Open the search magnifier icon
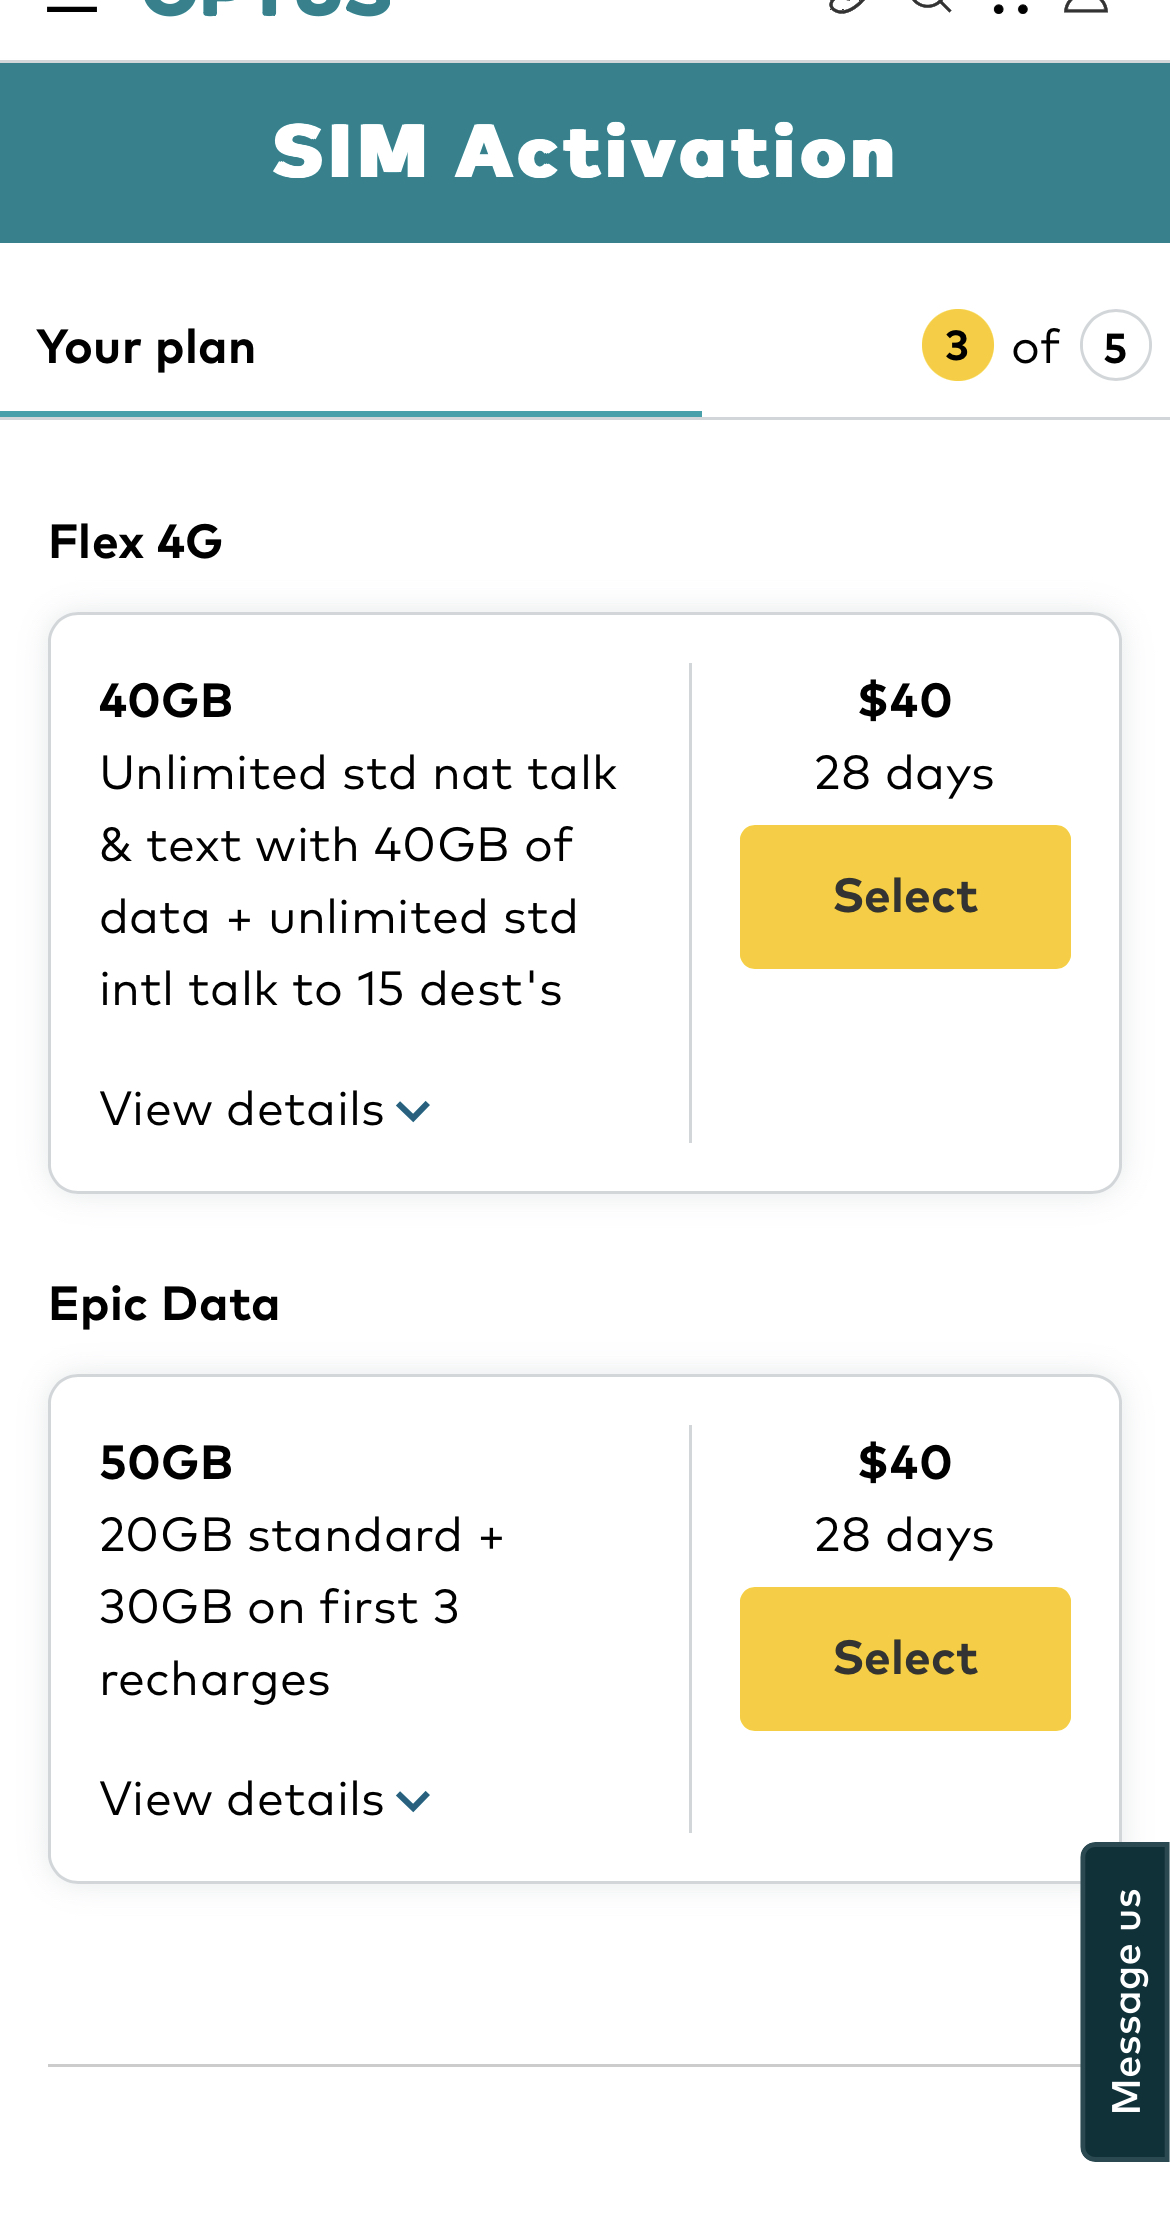 (x=930, y=6)
